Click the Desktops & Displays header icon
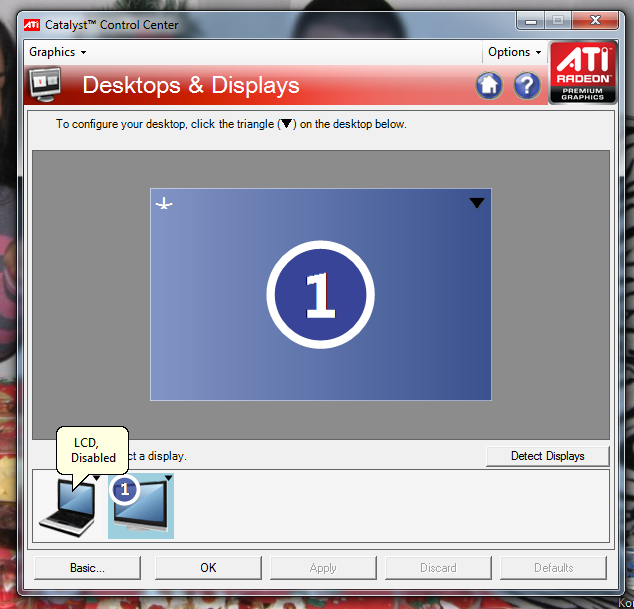The height and width of the screenshot is (609, 634). click(x=46, y=85)
